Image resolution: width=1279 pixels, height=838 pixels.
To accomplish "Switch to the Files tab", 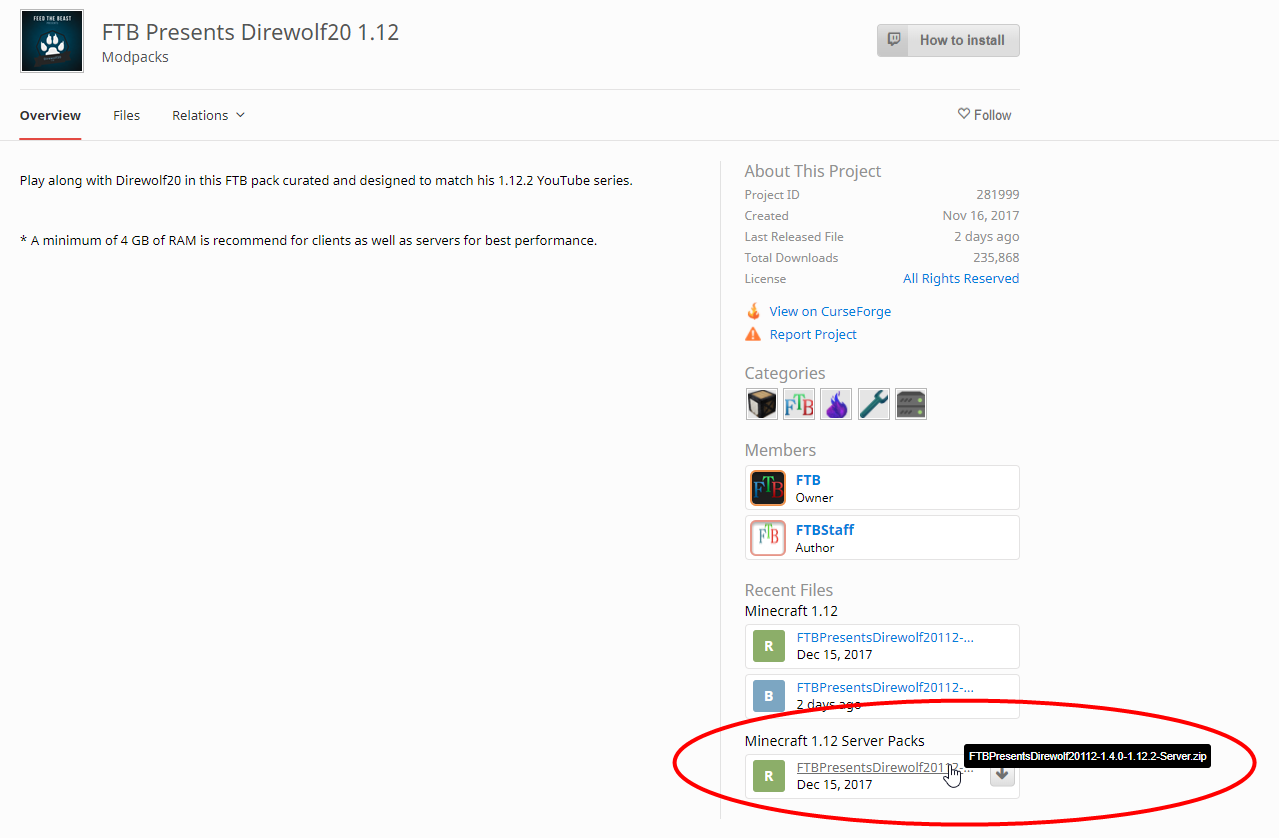I will click(x=126, y=115).
